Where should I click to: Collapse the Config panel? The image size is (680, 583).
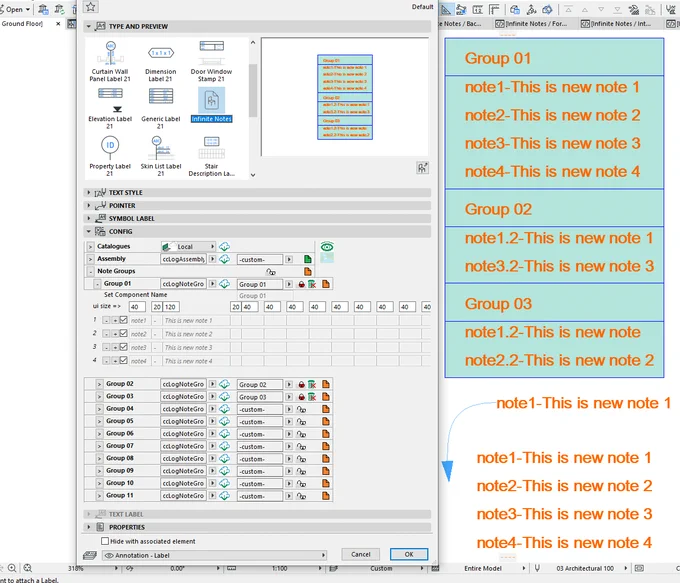(x=88, y=232)
